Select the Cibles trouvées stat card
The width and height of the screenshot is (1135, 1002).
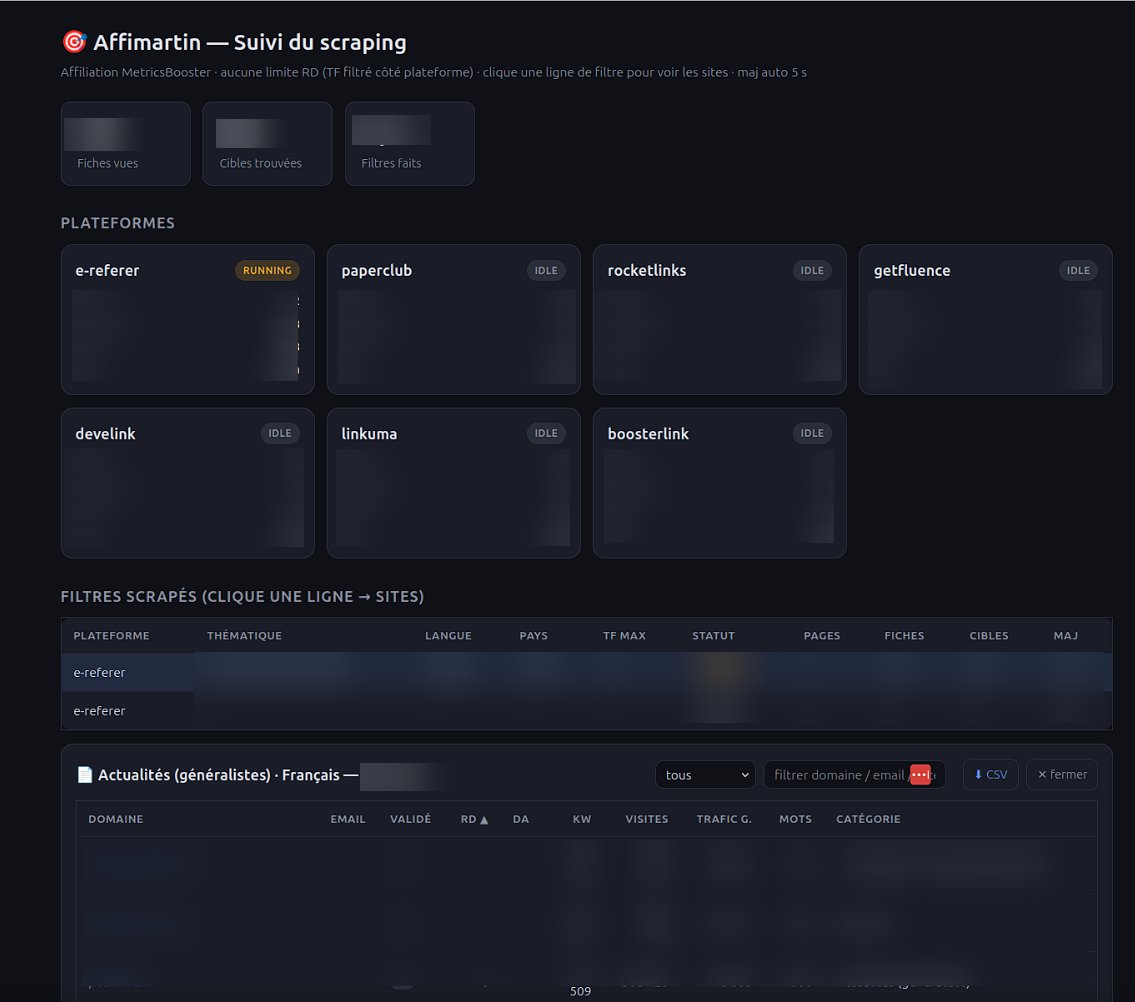[267, 143]
